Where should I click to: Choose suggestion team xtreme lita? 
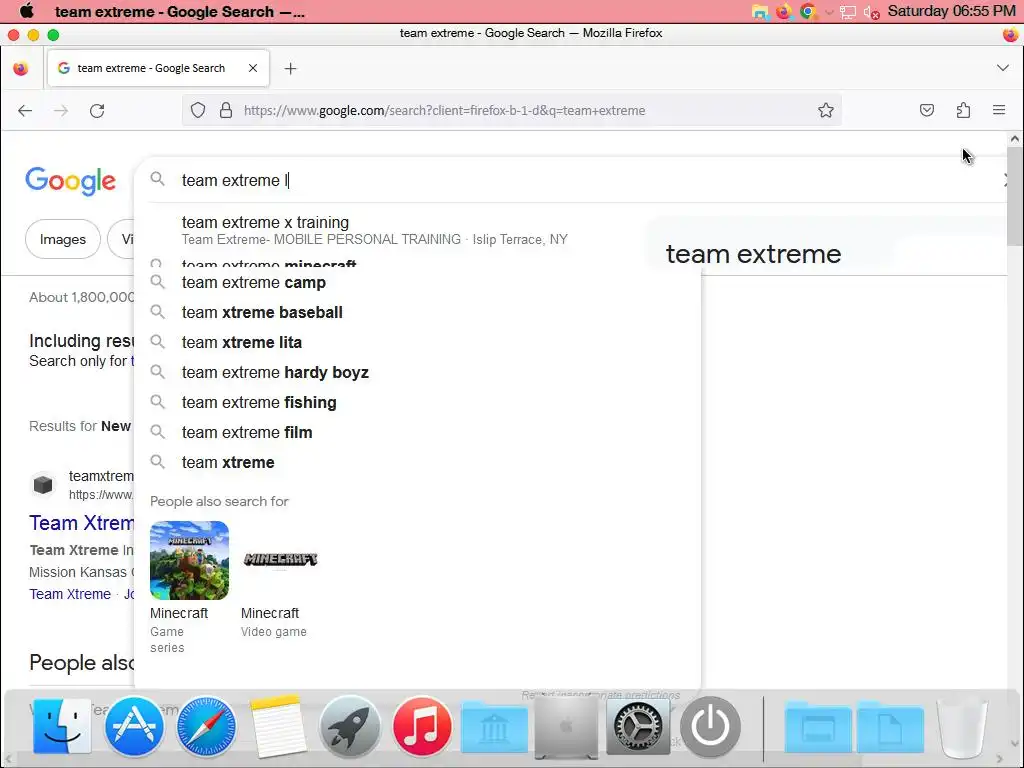click(418, 342)
